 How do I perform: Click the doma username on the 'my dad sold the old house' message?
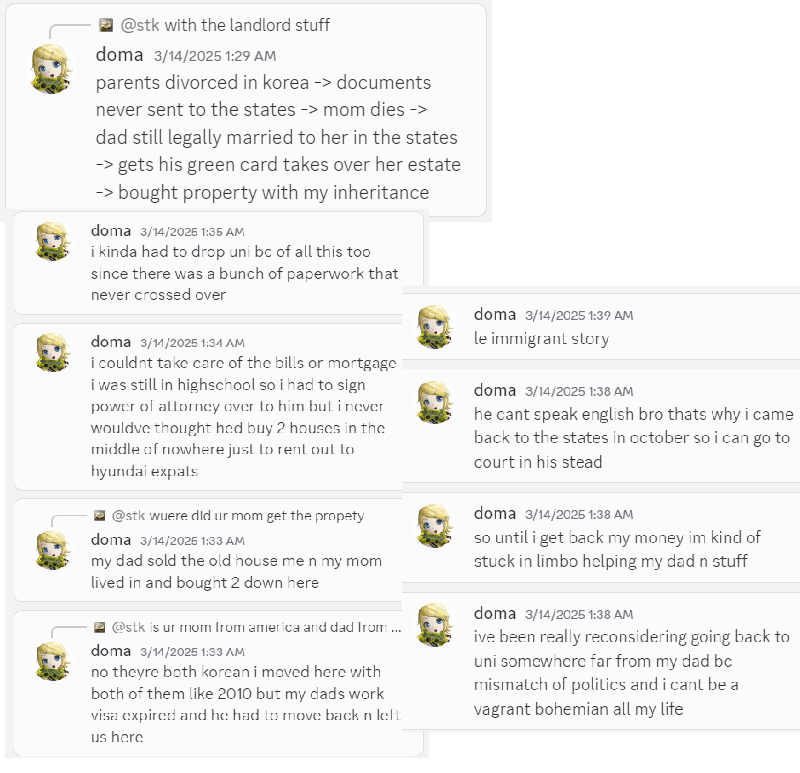click(x=111, y=540)
